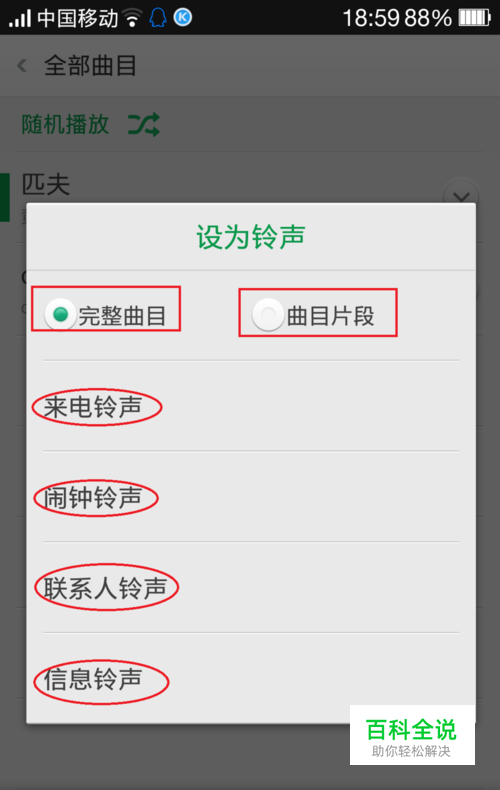Image resolution: width=500 pixels, height=790 pixels.
Task: Tap the shuffle icon next to 随机播放
Action: [144, 124]
